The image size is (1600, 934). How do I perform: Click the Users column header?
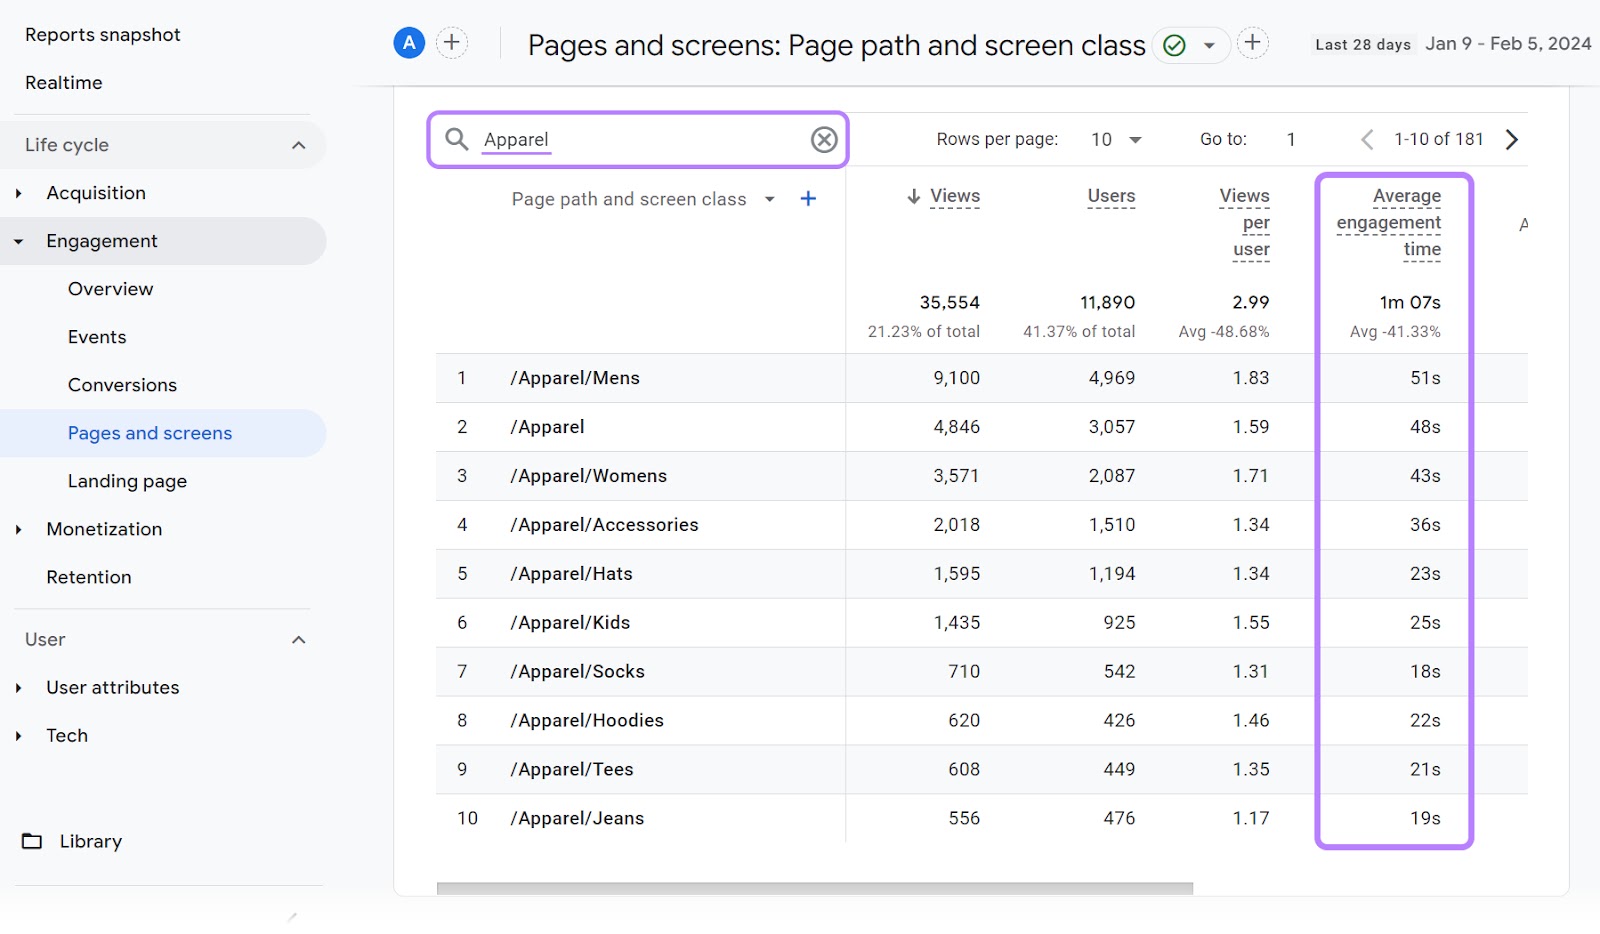(x=1110, y=196)
